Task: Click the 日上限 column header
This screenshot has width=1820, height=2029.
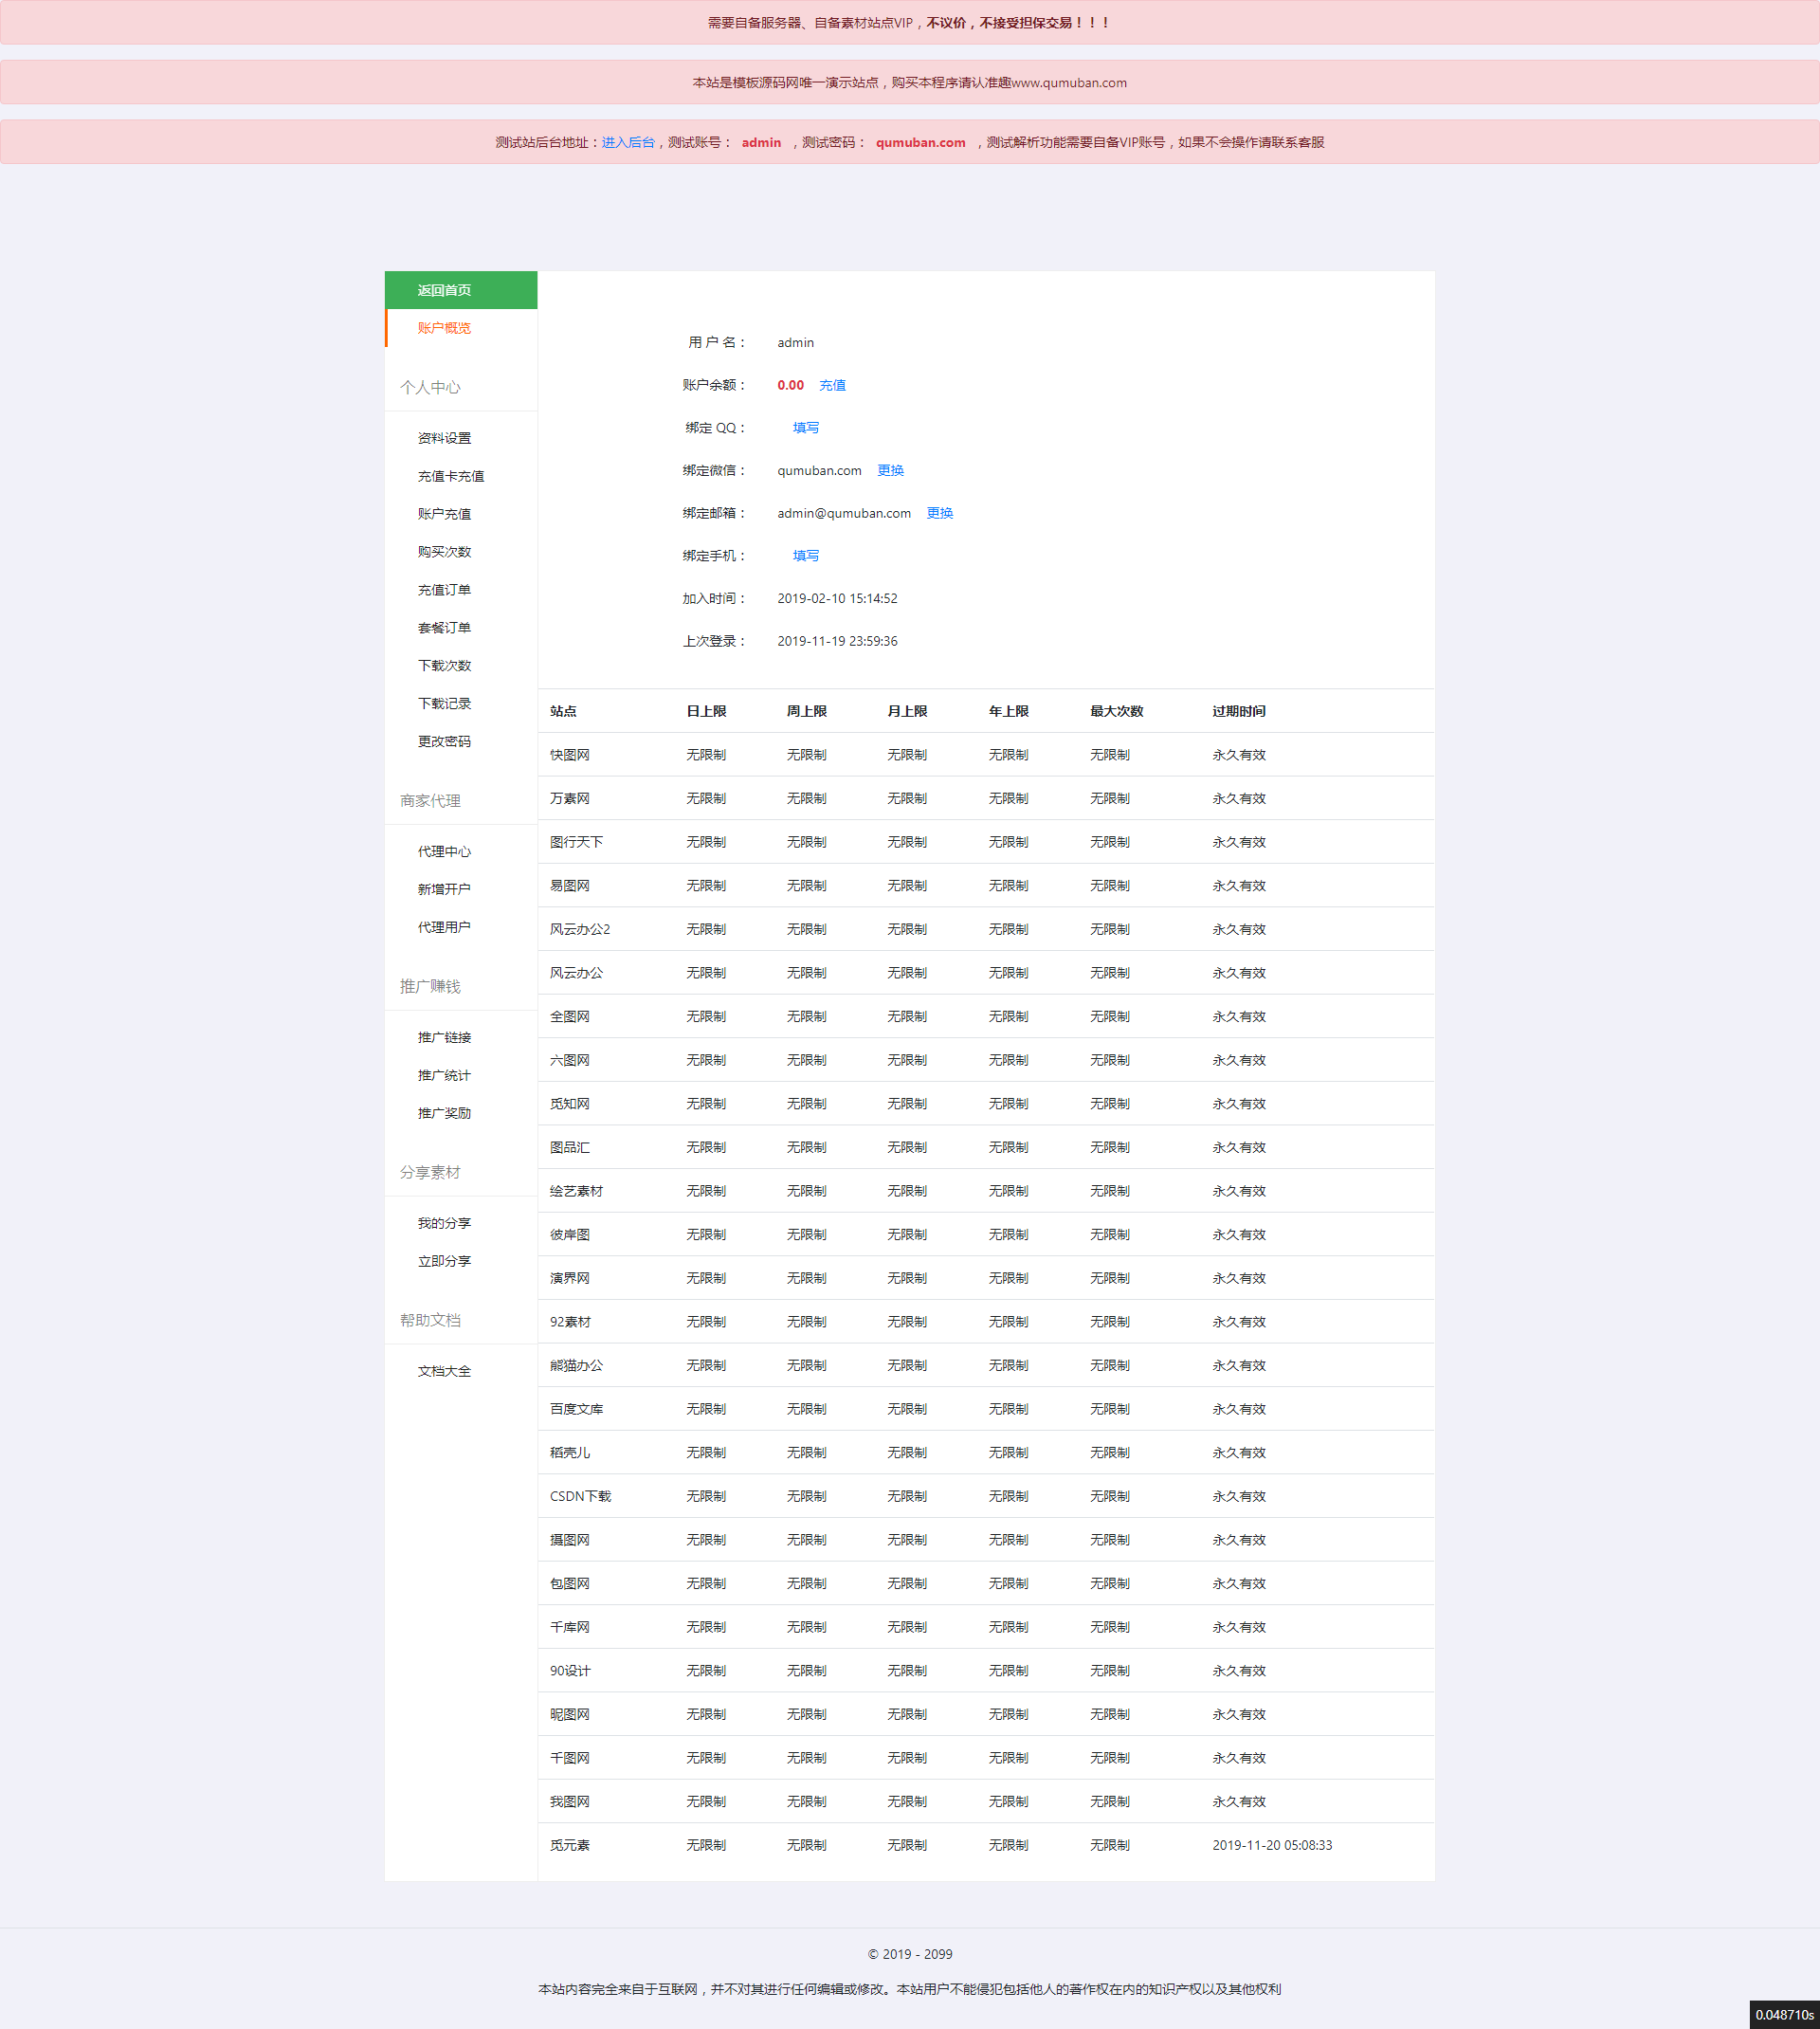Action: (x=706, y=711)
